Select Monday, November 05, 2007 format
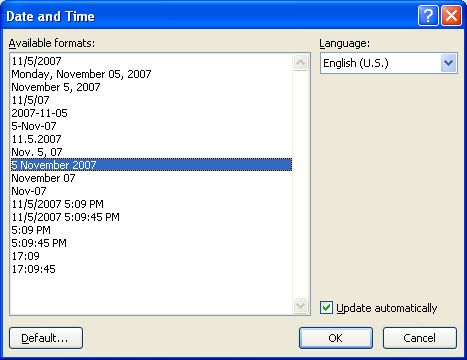467x360 pixels. (x=151, y=74)
